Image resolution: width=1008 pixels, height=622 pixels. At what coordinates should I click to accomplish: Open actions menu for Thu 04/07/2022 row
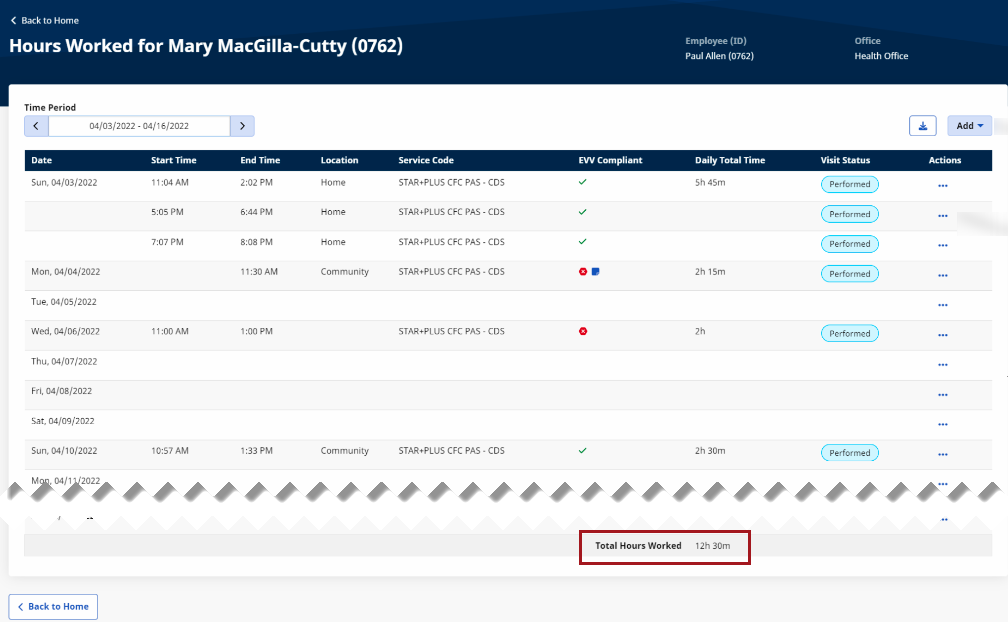[x=942, y=365]
